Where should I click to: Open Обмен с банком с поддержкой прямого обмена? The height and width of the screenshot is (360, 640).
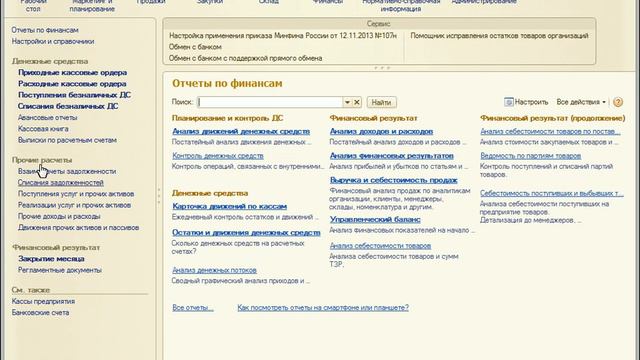(x=246, y=58)
